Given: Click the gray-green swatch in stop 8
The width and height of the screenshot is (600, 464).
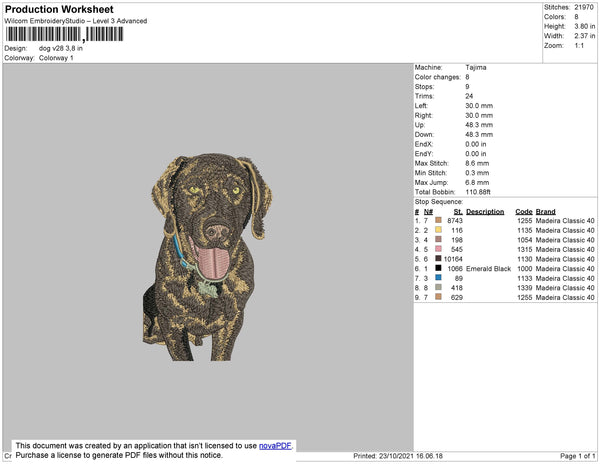Looking at the screenshot, I should tap(439, 287).
